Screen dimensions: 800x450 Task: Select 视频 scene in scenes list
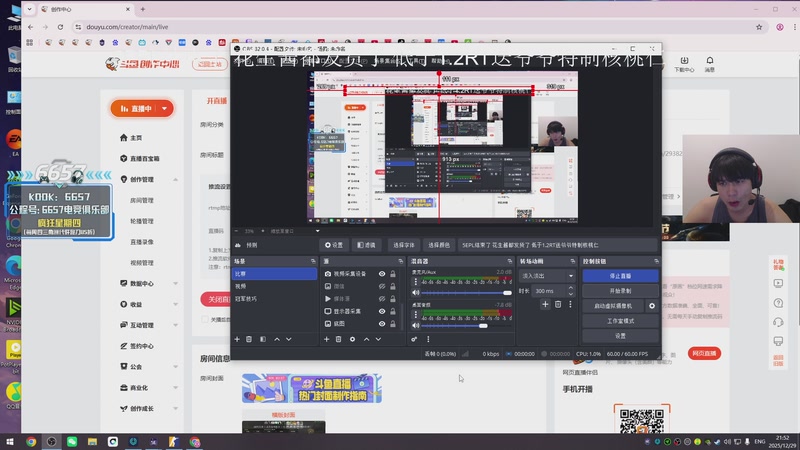274,286
